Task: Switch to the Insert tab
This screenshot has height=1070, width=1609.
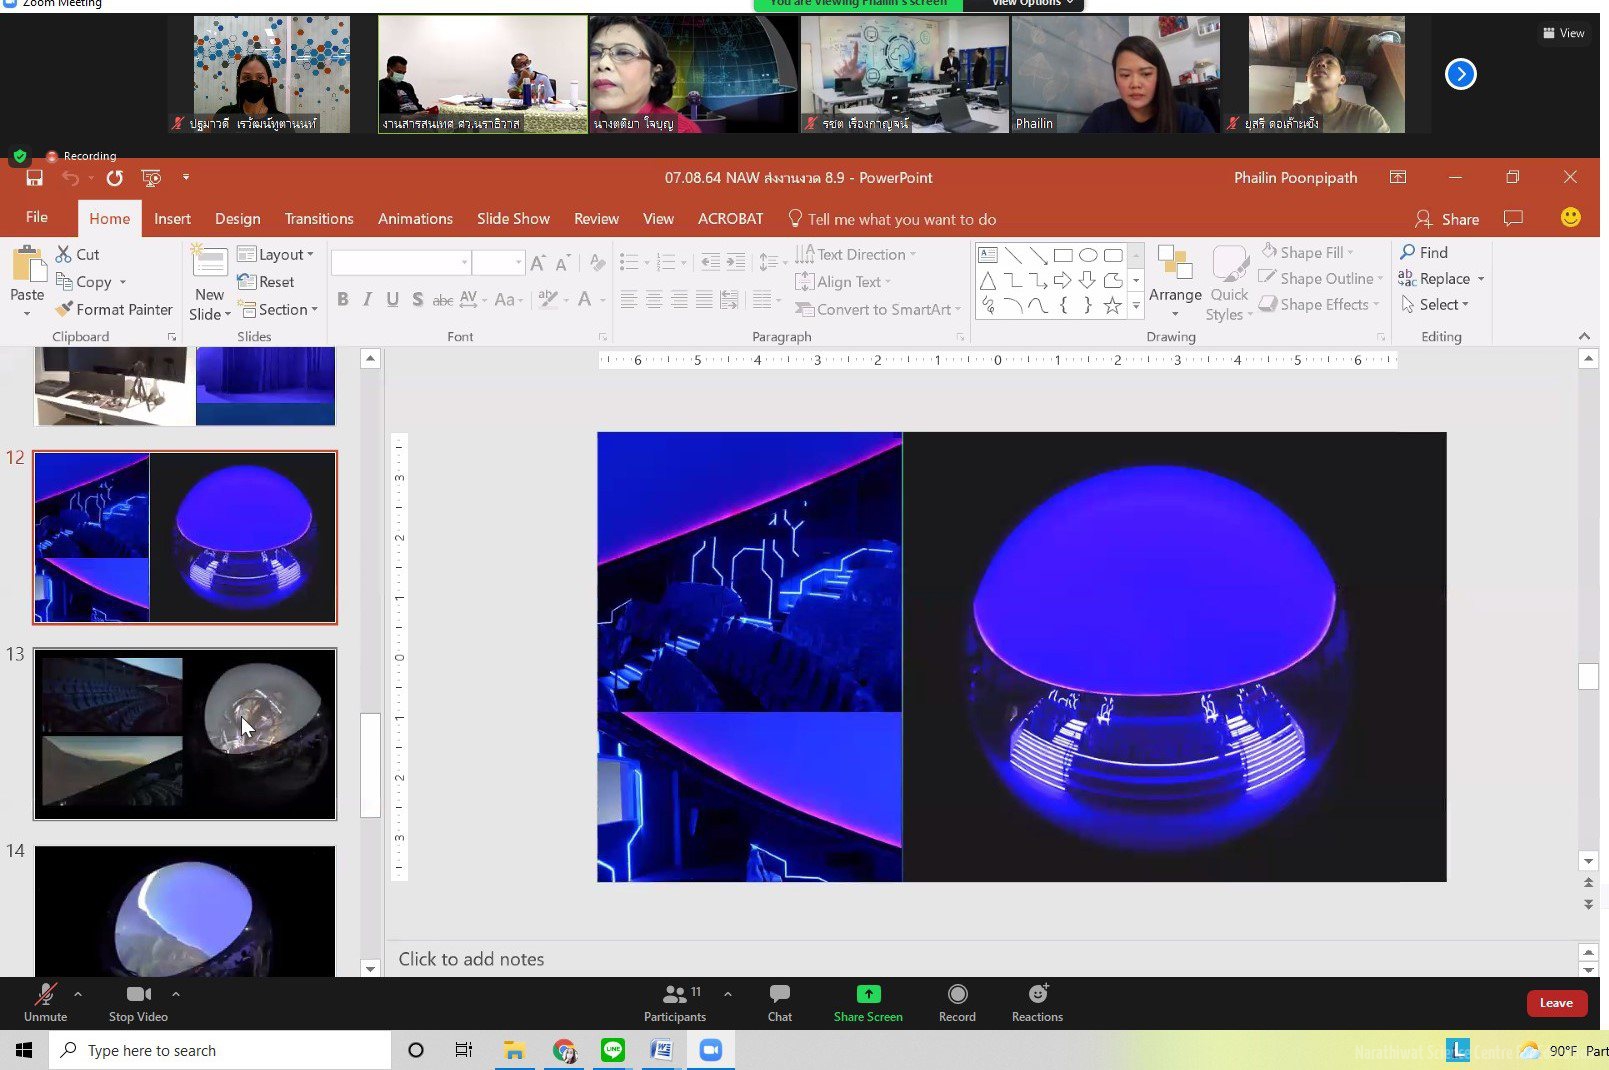Action: (x=172, y=219)
